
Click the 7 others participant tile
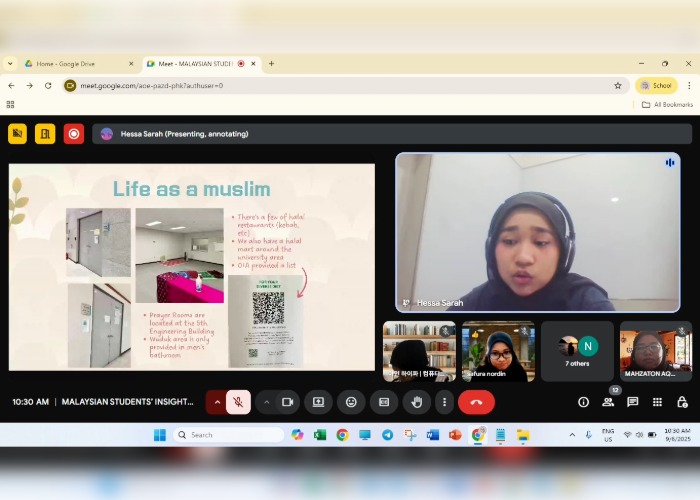(577, 351)
